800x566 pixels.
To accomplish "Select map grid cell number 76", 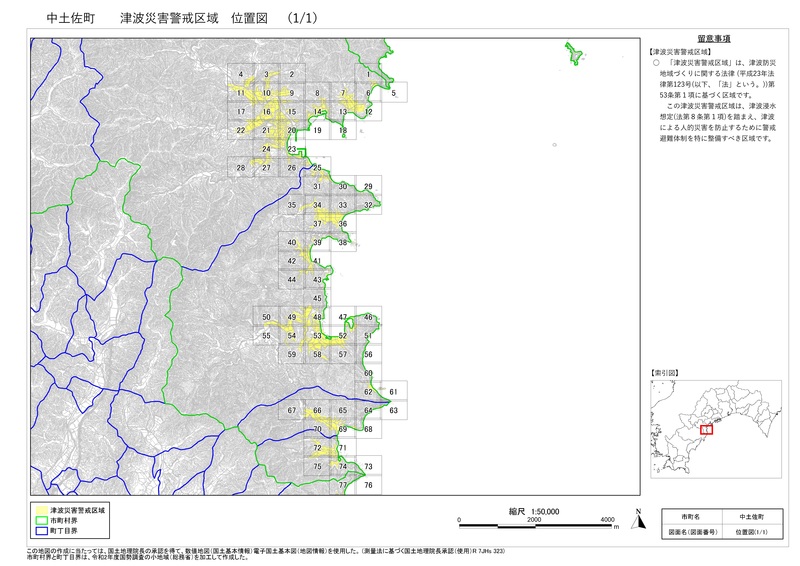I will point(368,485).
